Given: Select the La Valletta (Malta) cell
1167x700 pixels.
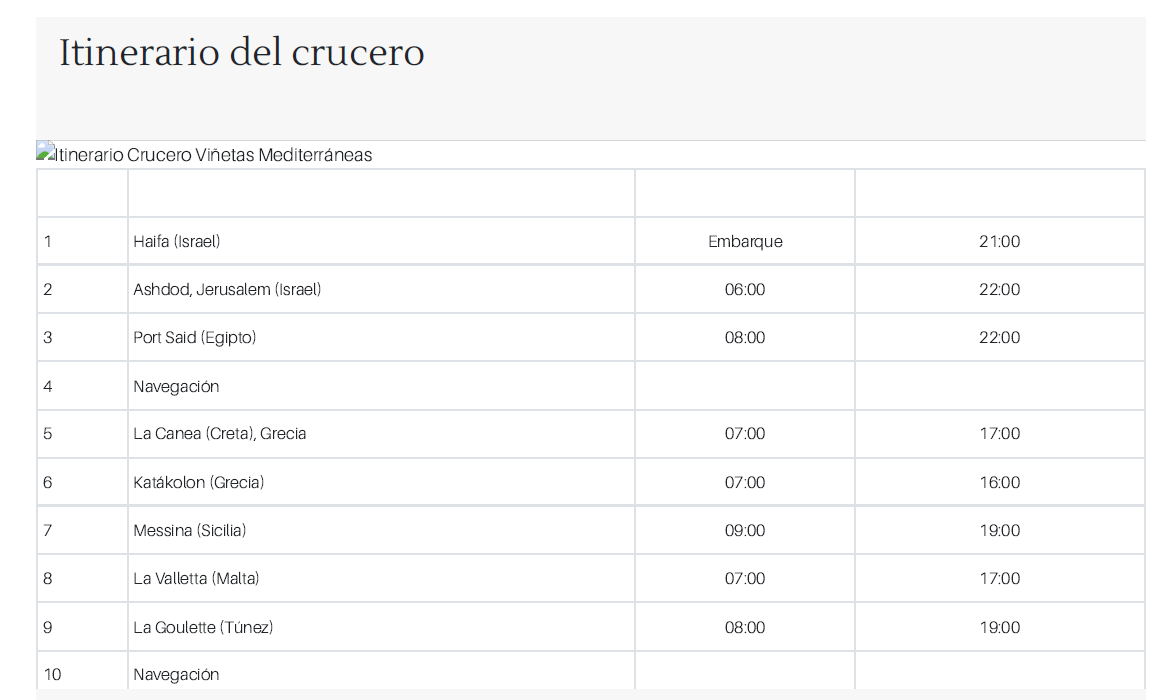Looking at the screenshot, I should (x=196, y=578).
